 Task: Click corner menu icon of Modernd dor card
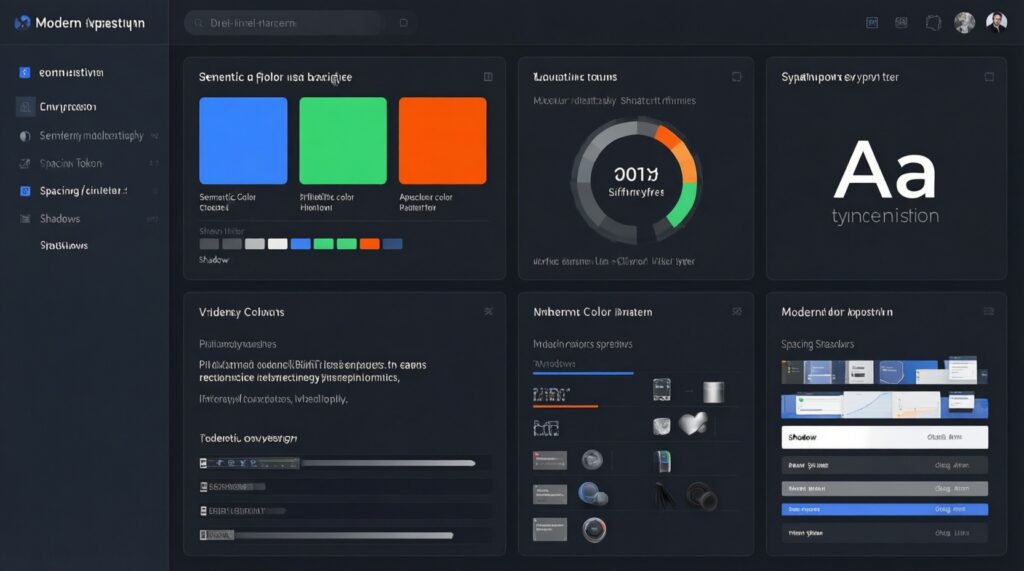989,312
